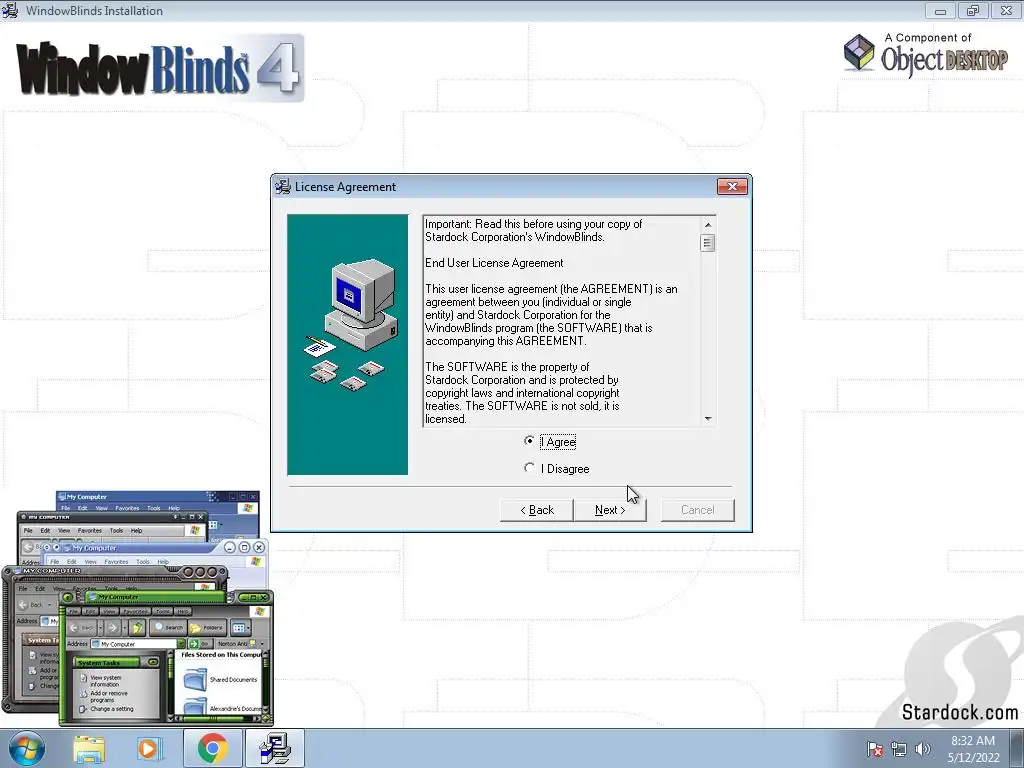Click the WindowBlinds 4 logo
Image resolution: width=1024 pixels, height=768 pixels.
tap(159, 69)
